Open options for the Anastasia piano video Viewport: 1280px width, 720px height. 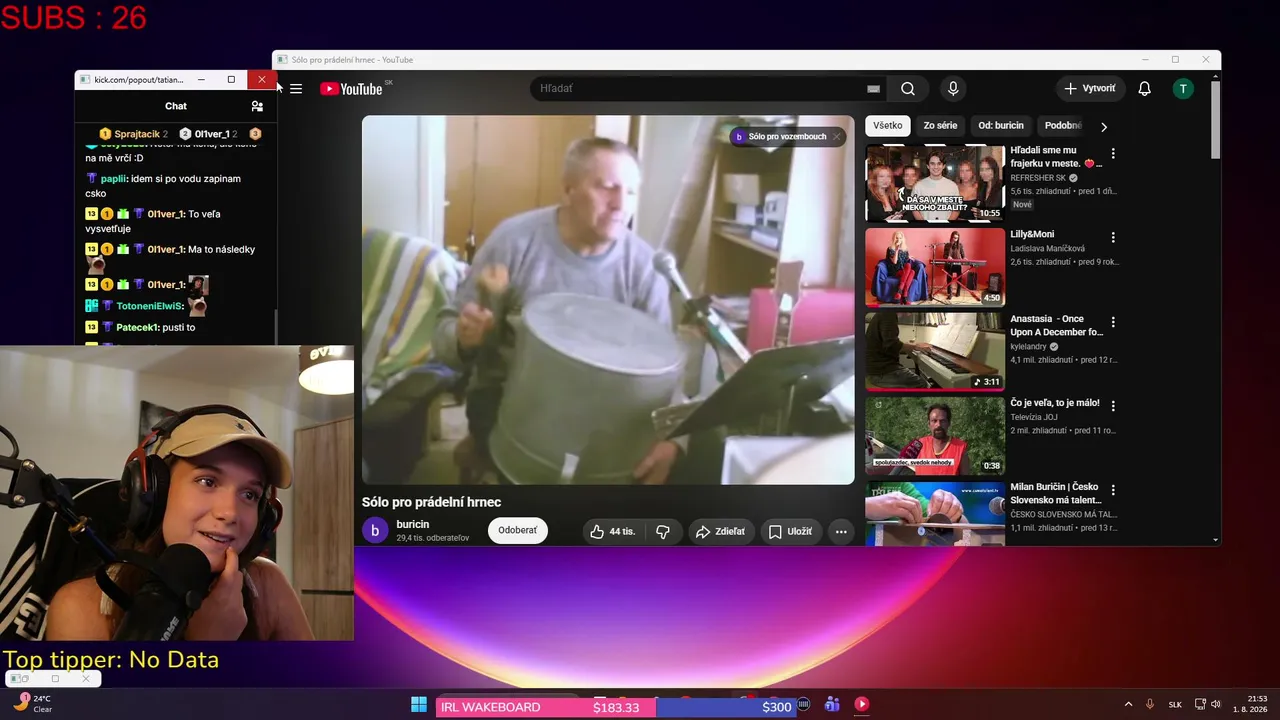(1113, 323)
